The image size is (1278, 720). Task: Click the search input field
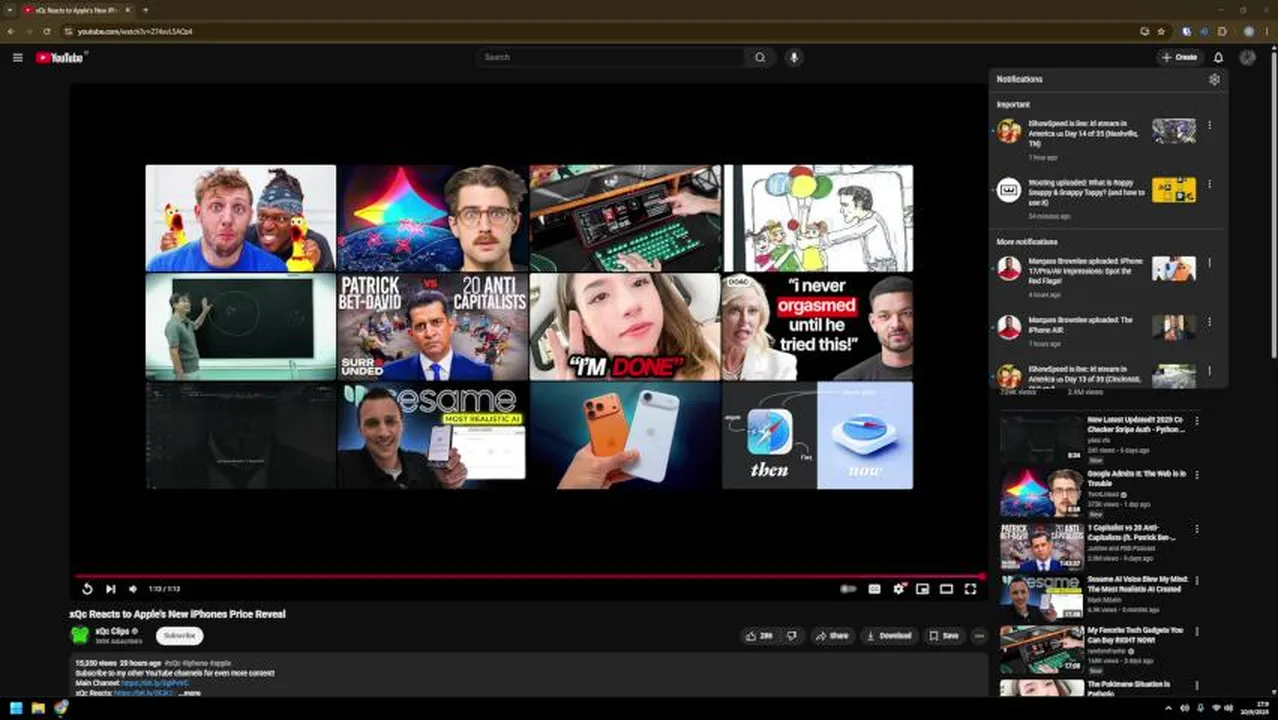coord(612,57)
